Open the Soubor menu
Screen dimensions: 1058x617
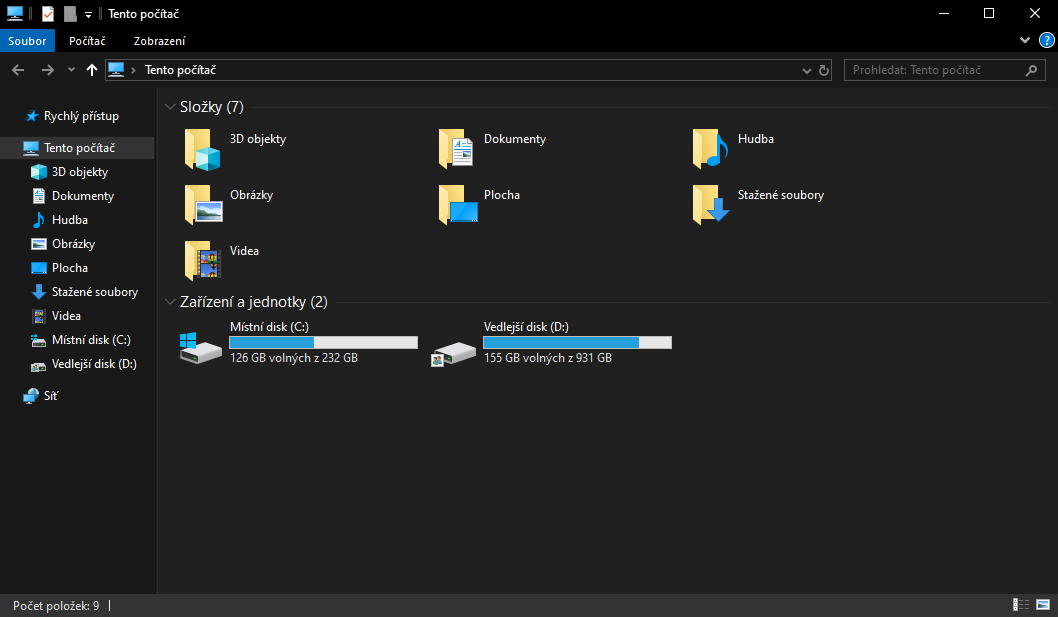(27, 41)
